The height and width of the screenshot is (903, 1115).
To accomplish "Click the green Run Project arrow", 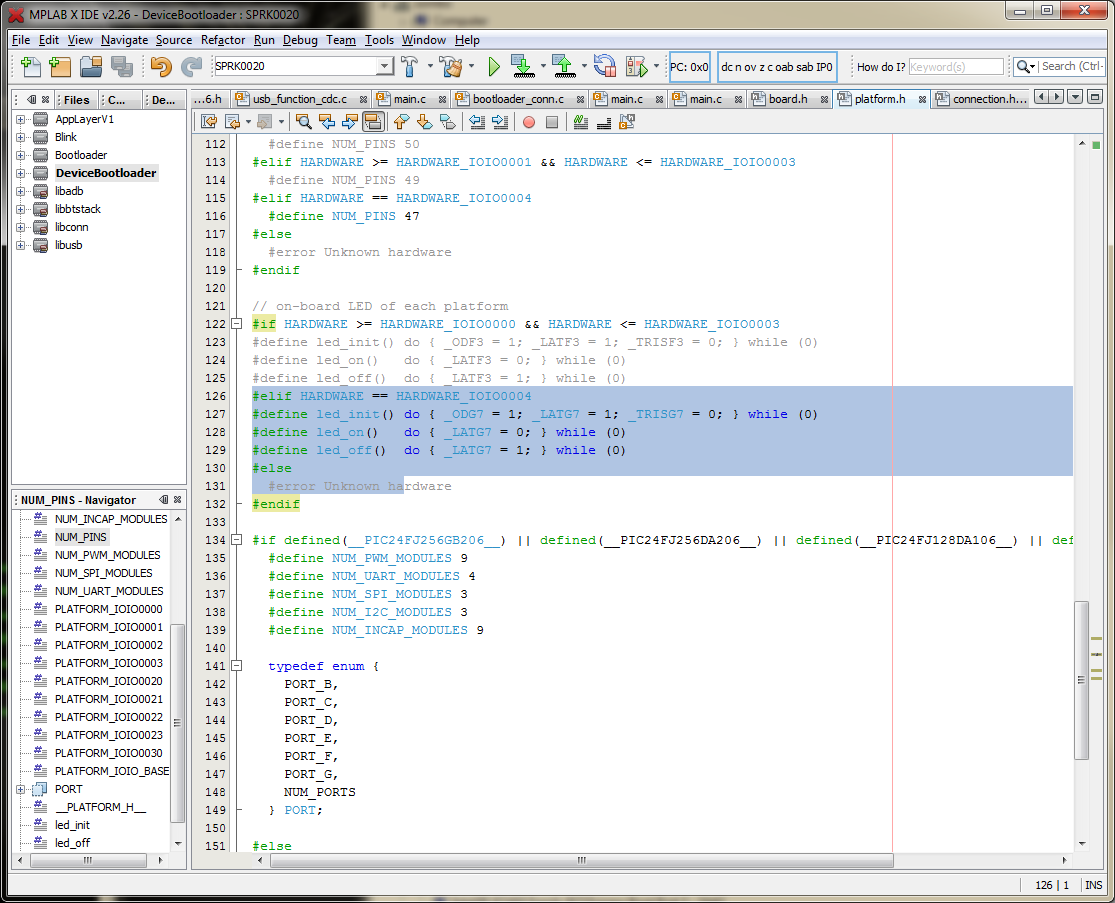I will [494, 67].
